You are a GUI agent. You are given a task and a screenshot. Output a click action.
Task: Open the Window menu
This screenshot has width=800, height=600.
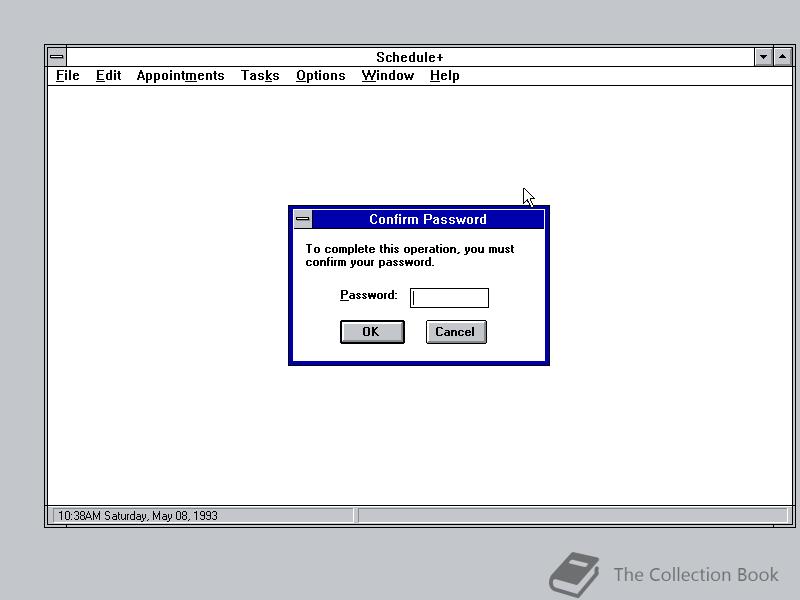[x=387, y=76]
